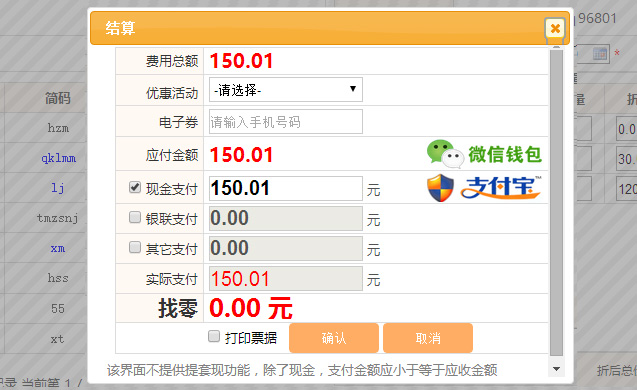The width and height of the screenshot is (637, 390).
Task: Click background field showing 0.0
Action: pos(627,129)
